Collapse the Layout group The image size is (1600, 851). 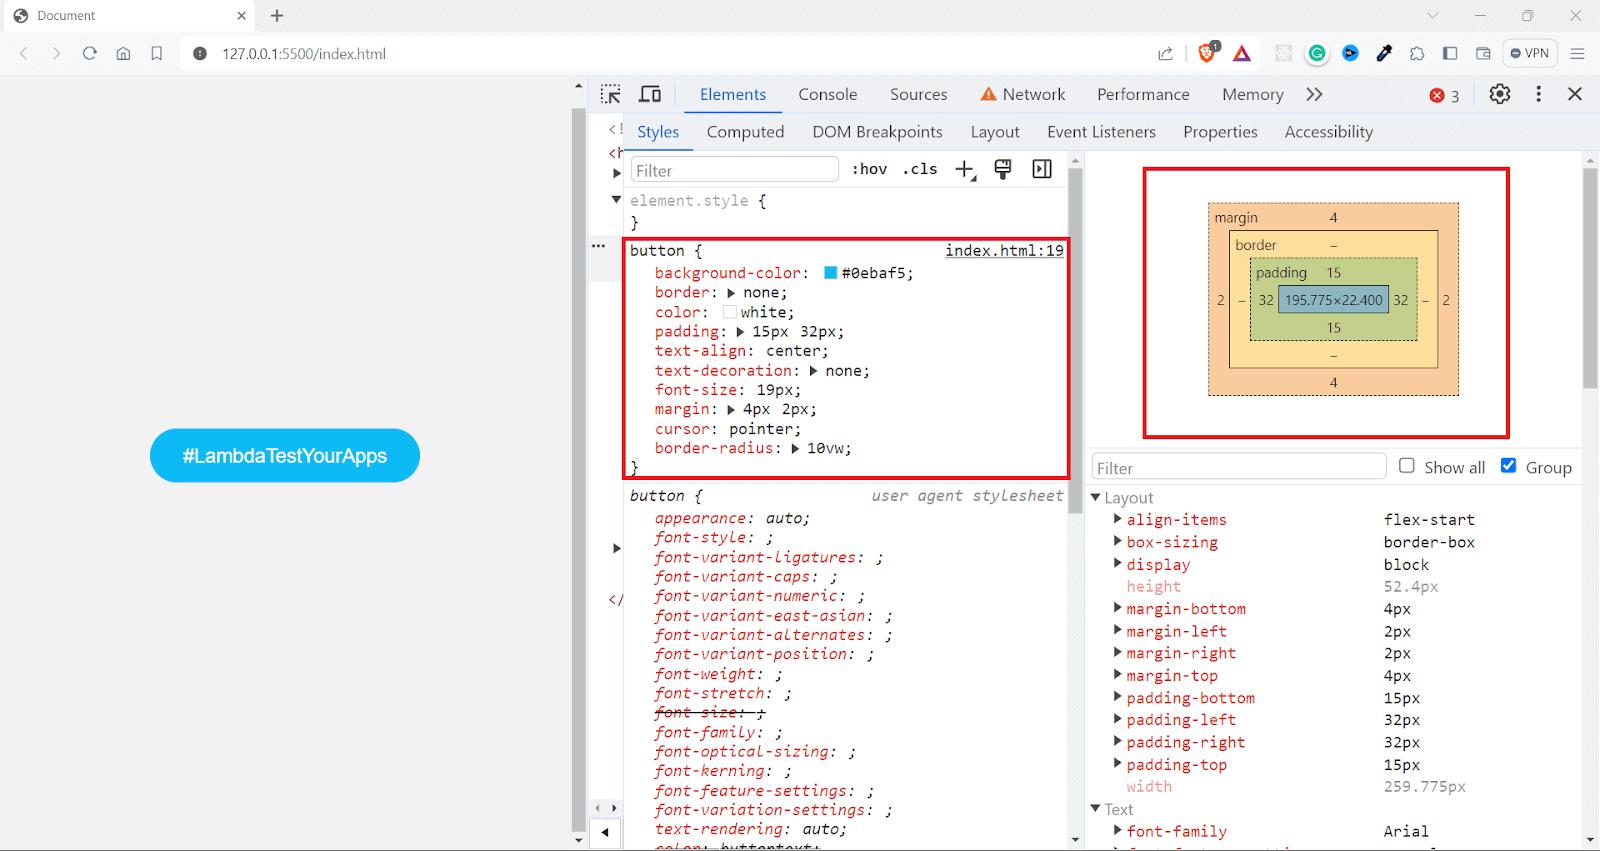coord(1096,497)
